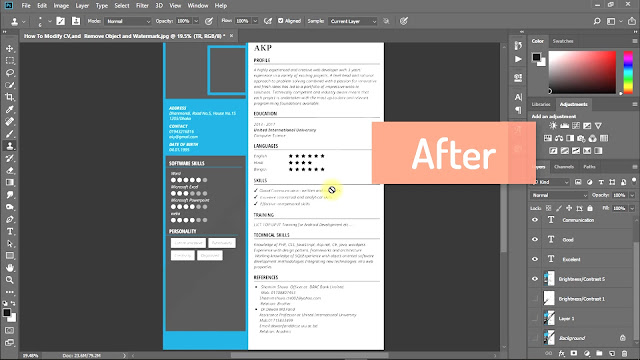
Task: Click the Search icon in options bar
Action: 597,21
